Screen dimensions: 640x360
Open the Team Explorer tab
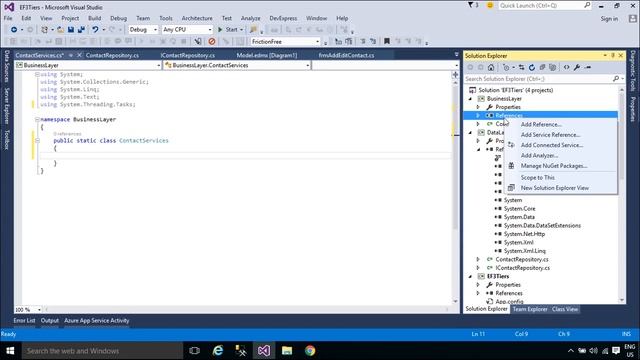click(530, 309)
